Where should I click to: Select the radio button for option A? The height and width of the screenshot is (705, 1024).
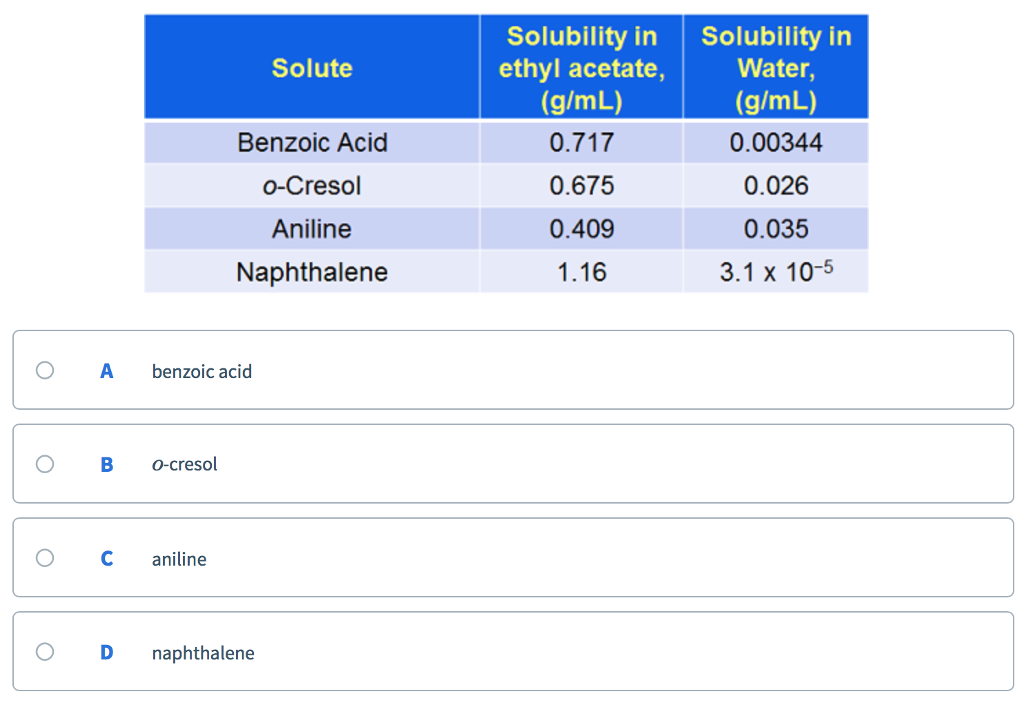tap(44, 370)
